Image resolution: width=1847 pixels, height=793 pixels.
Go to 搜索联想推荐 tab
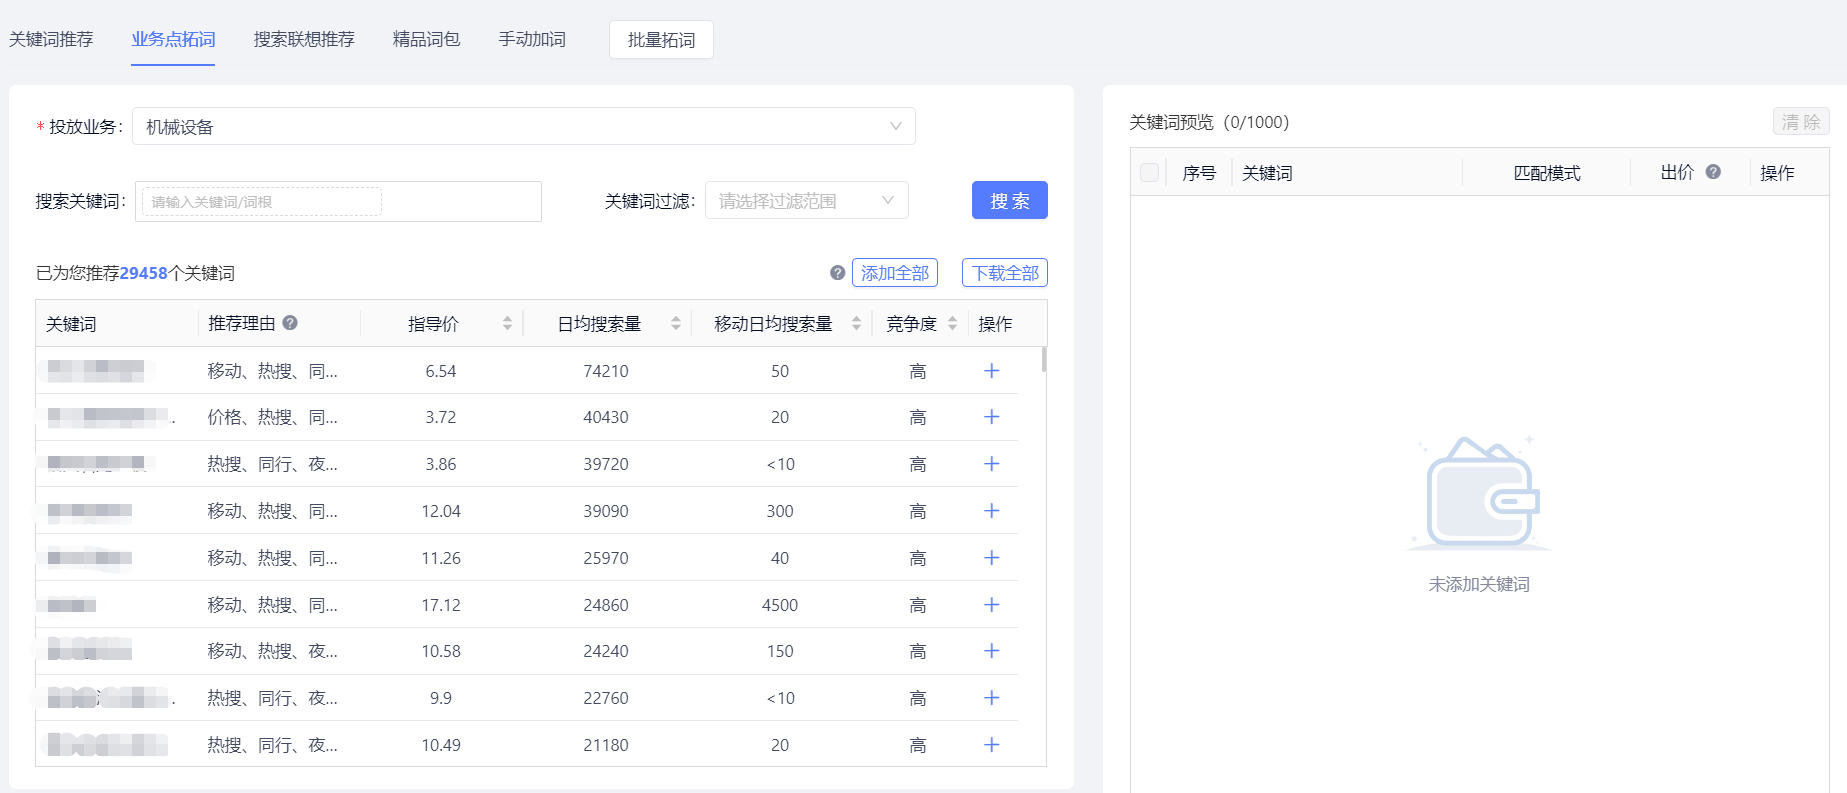click(x=304, y=39)
